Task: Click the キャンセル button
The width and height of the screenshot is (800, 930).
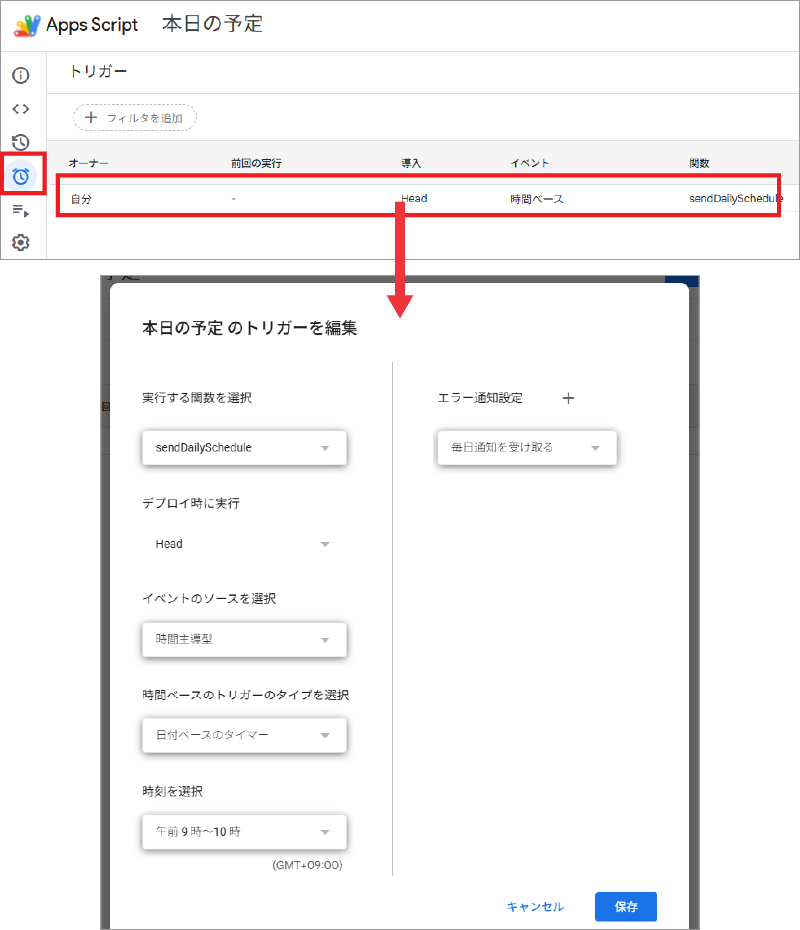Action: (536, 906)
